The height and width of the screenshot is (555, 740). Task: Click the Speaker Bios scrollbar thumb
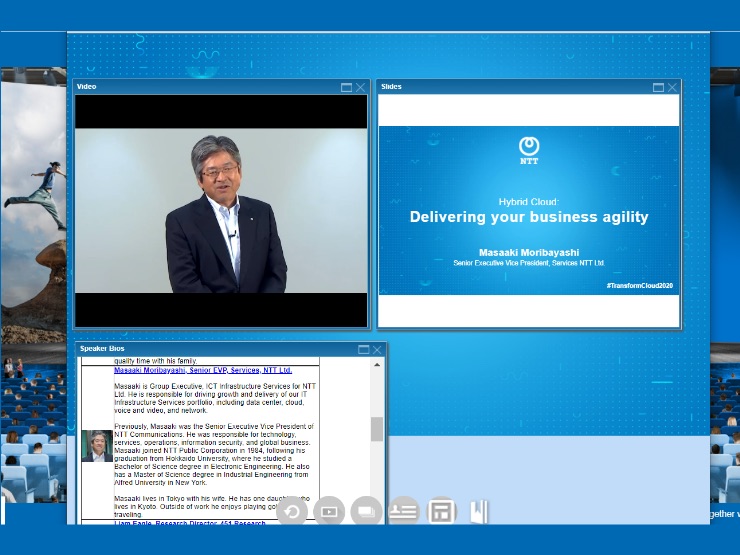pyautogui.click(x=377, y=429)
